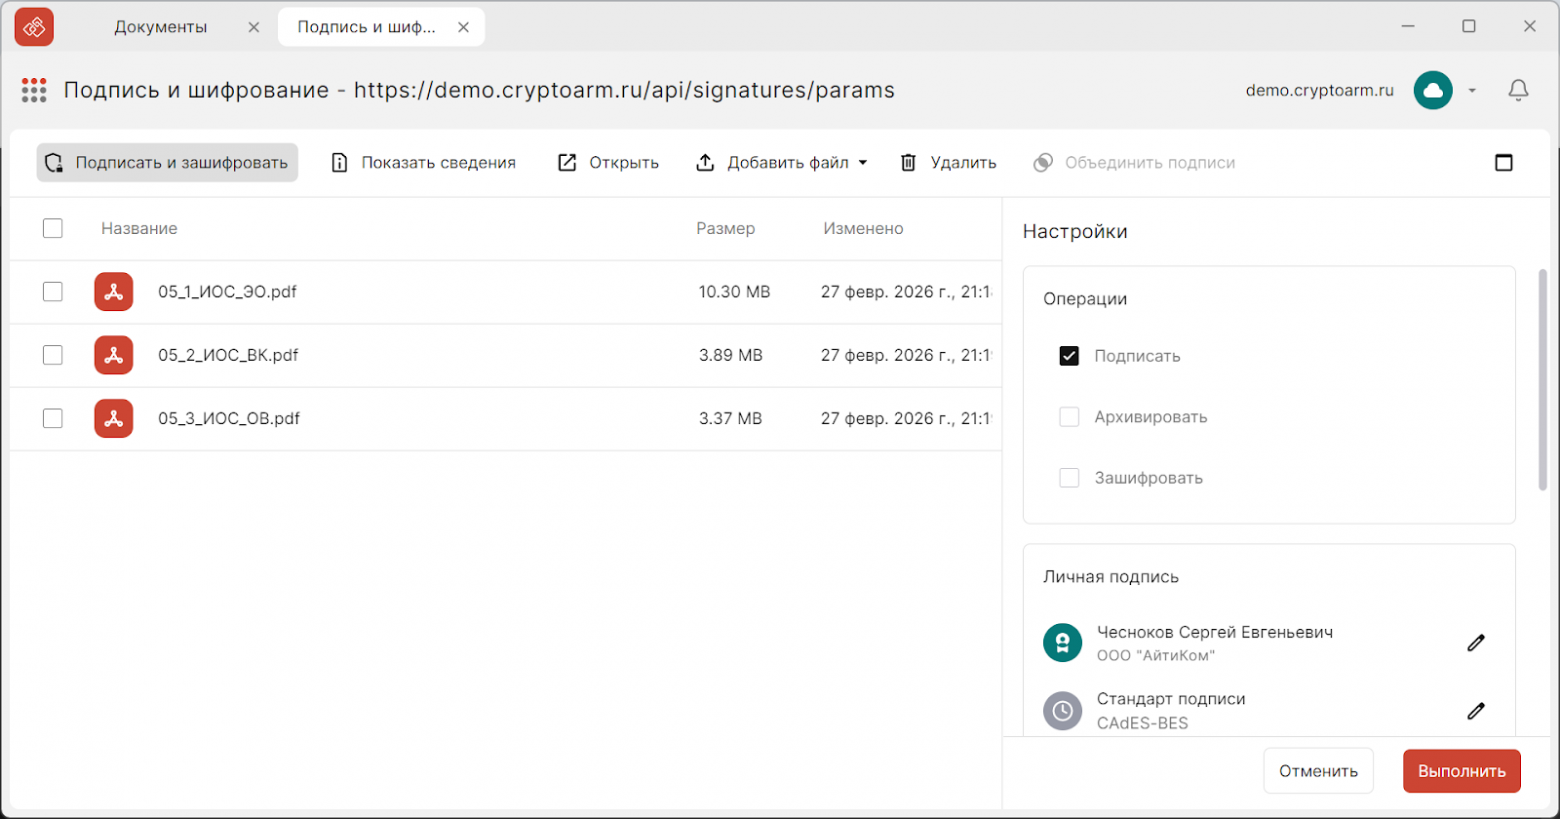Uncheck the Подписать operation checkbox
Image resolution: width=1560 pixels, height=819 pixels.
1069,356
